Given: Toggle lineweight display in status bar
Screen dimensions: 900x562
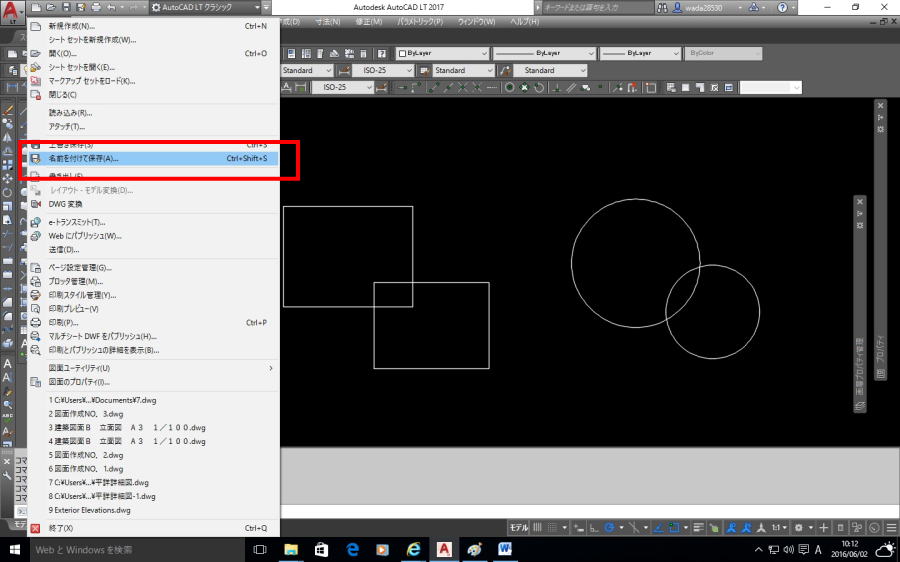Looking at the screenshot, I should pyautogui.click(x=699, y=527).
